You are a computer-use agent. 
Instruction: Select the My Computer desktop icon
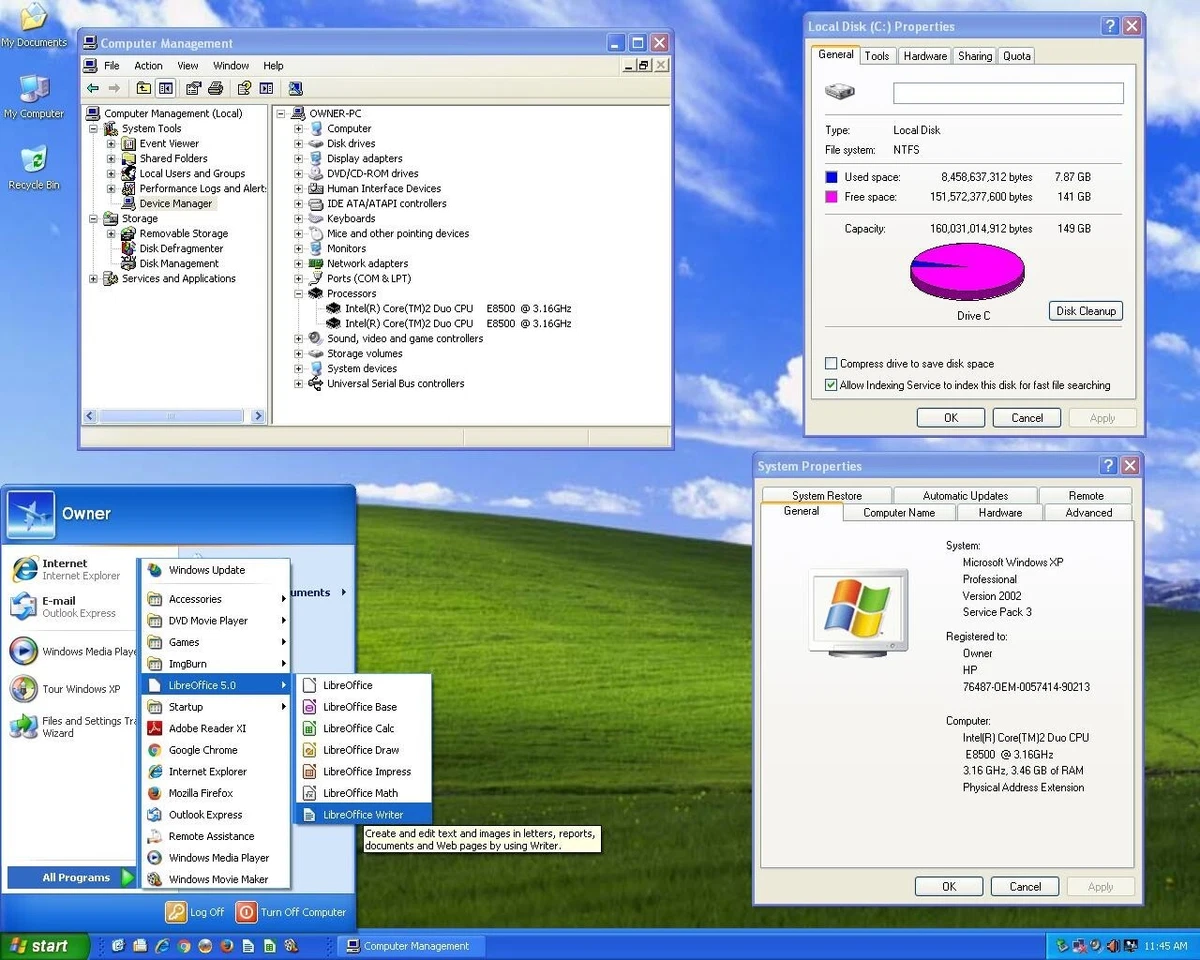coord(34,97)
